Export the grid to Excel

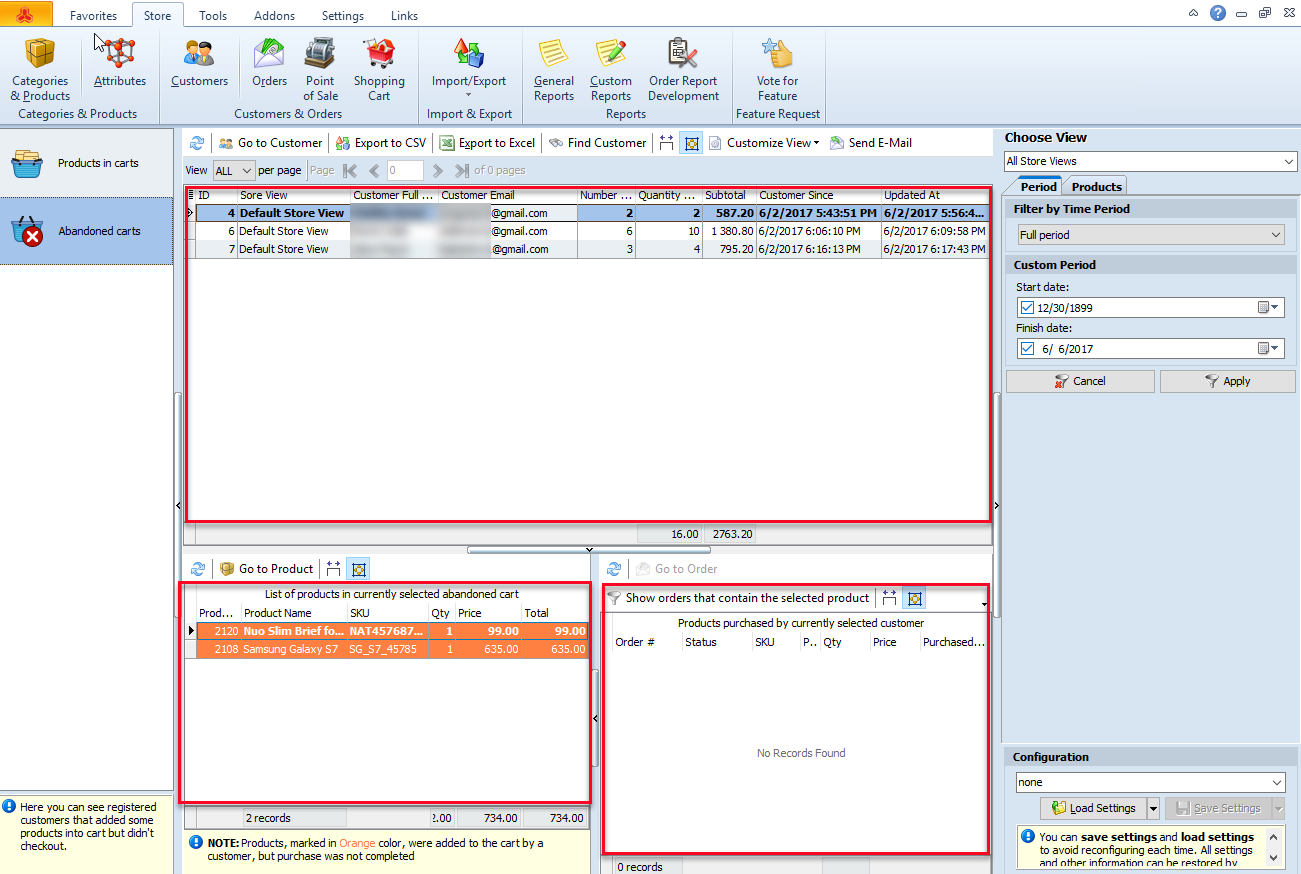tap(487, 143)
